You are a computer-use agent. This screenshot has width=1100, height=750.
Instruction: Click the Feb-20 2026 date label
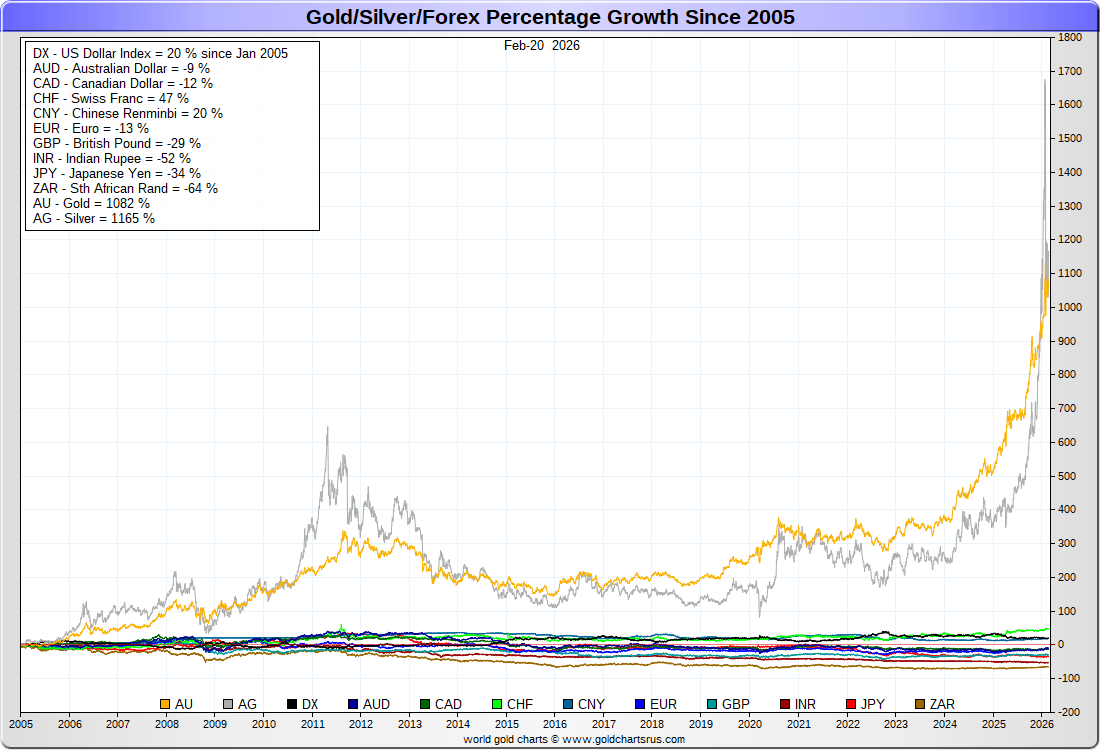point(541,46)
